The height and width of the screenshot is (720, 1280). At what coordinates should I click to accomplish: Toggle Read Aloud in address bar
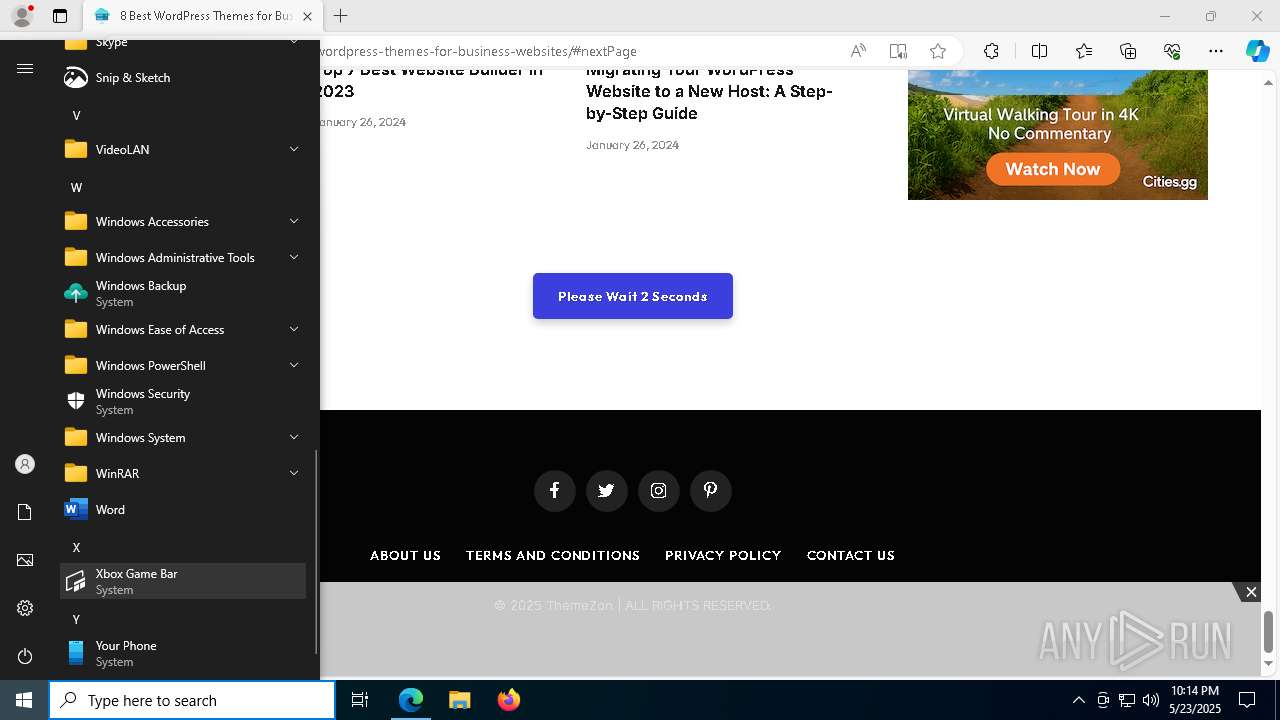[x=858, y=51]
